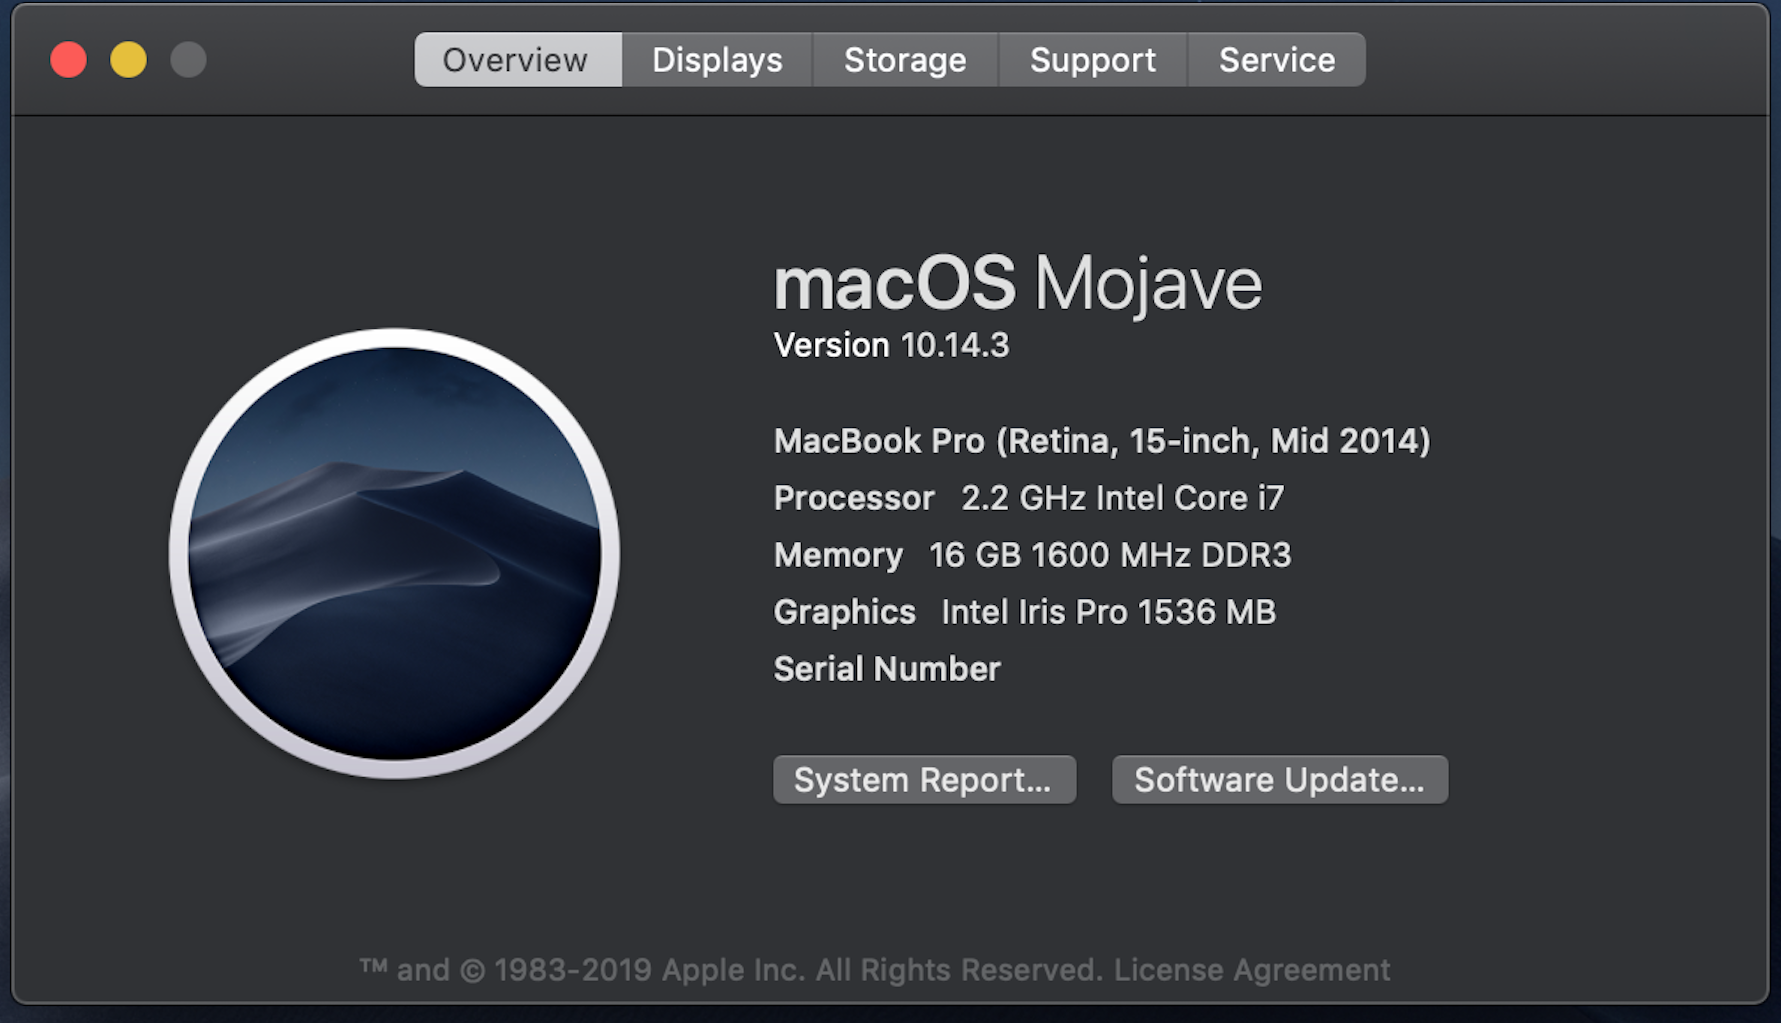
Task: Click the Processor 2.2 GHz Intel Core i7 line
Action: pos(1028,498)
